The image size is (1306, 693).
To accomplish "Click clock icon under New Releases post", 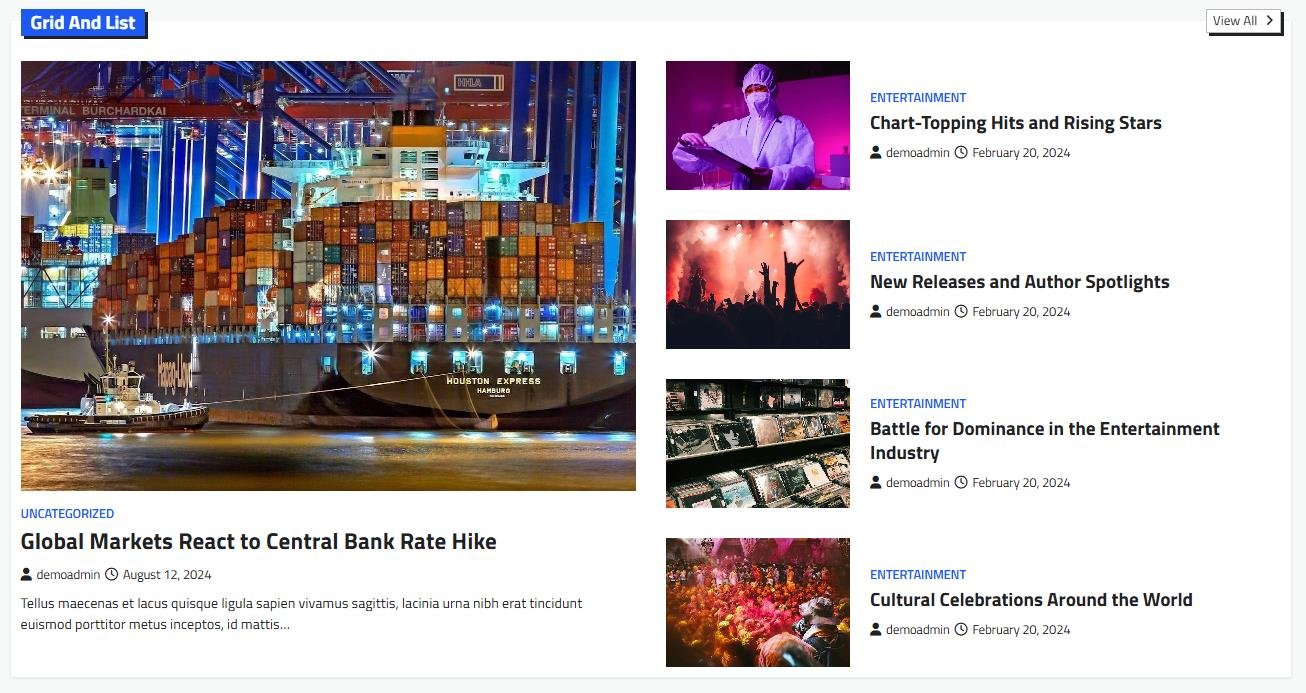I will (x=961, y=311).
